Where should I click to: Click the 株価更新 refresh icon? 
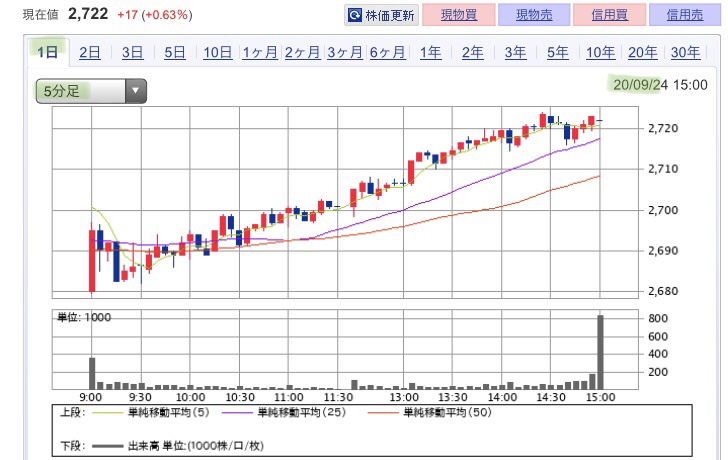click(x=355, y=15)
